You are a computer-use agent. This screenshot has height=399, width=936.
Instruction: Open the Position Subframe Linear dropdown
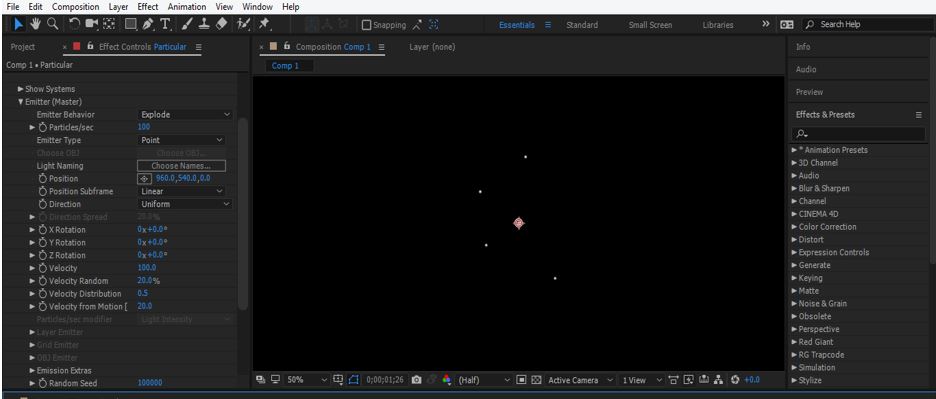(181, 192)
